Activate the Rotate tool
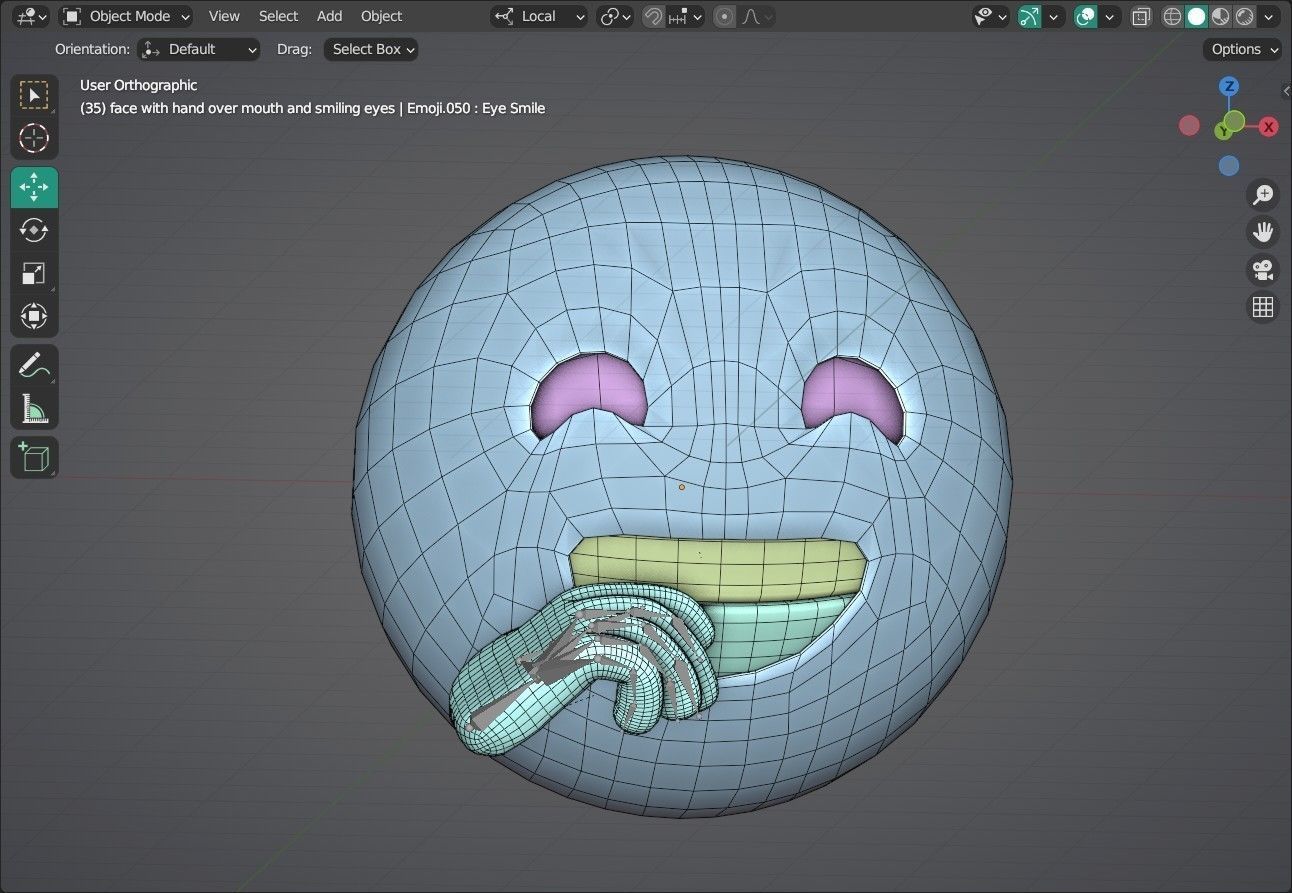The height and width of the screenshot is (893, 1292). (x=34, y=230)
